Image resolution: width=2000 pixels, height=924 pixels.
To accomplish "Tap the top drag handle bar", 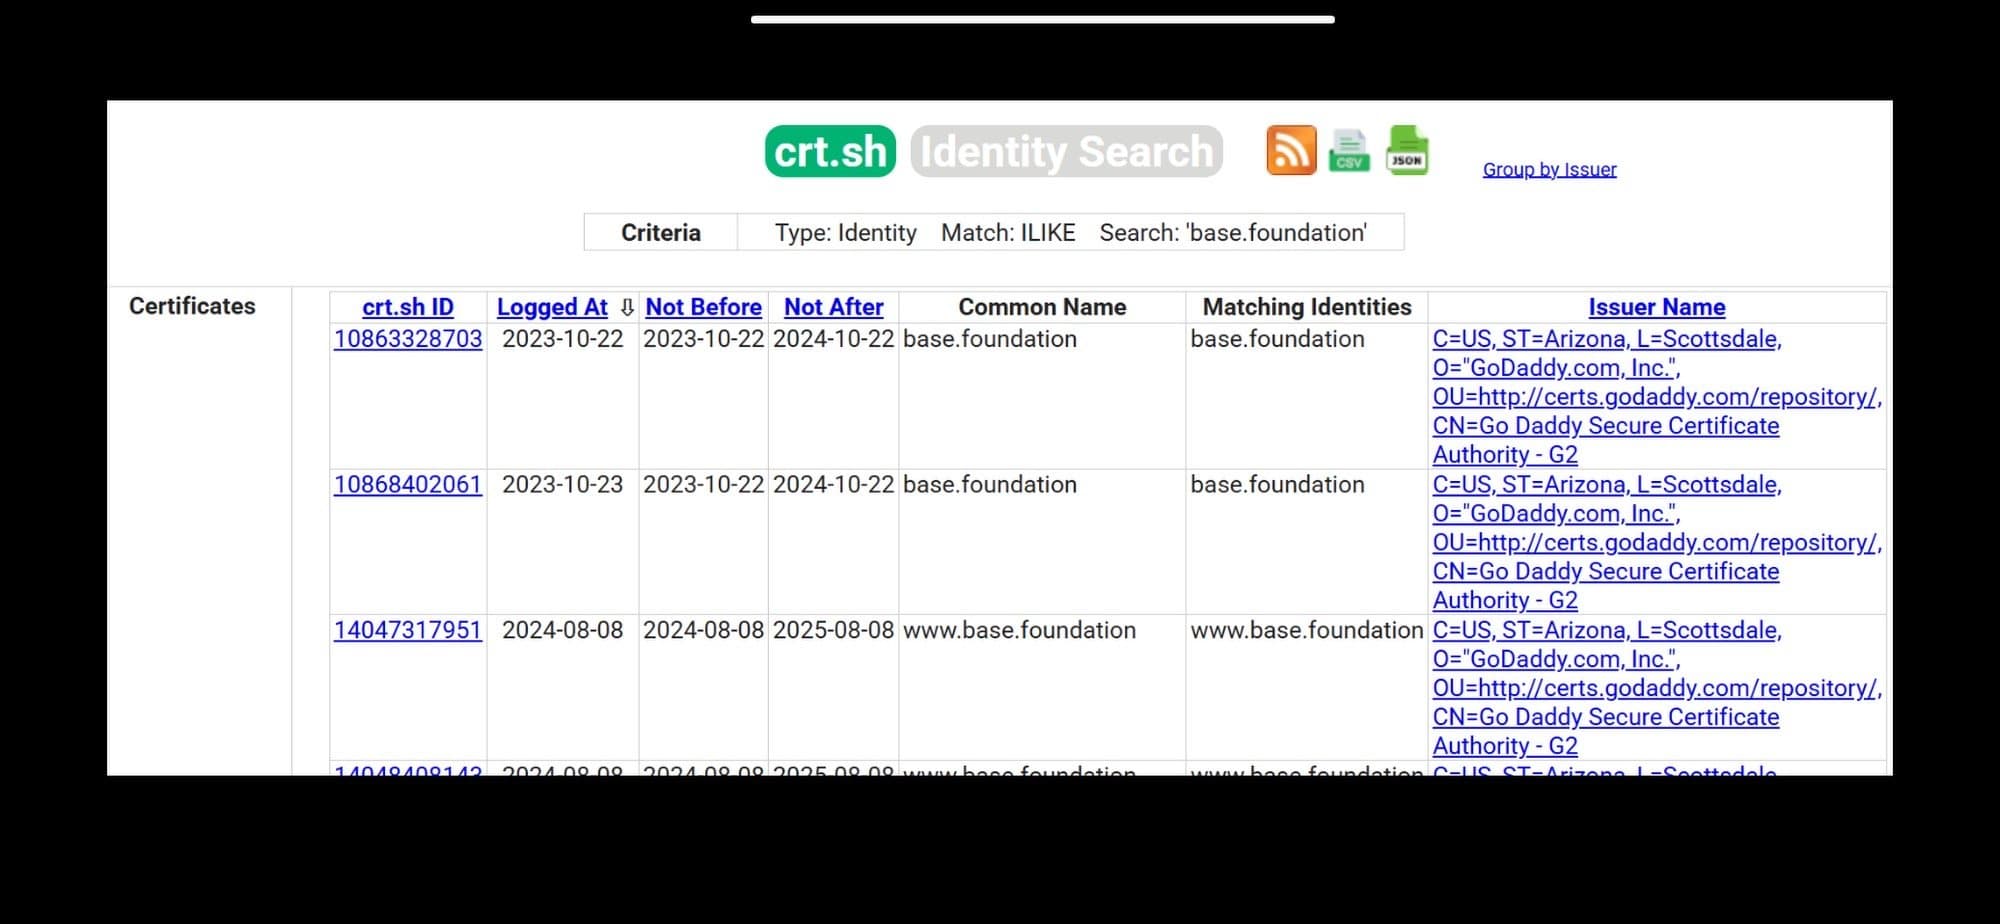I will [1042, 19].
